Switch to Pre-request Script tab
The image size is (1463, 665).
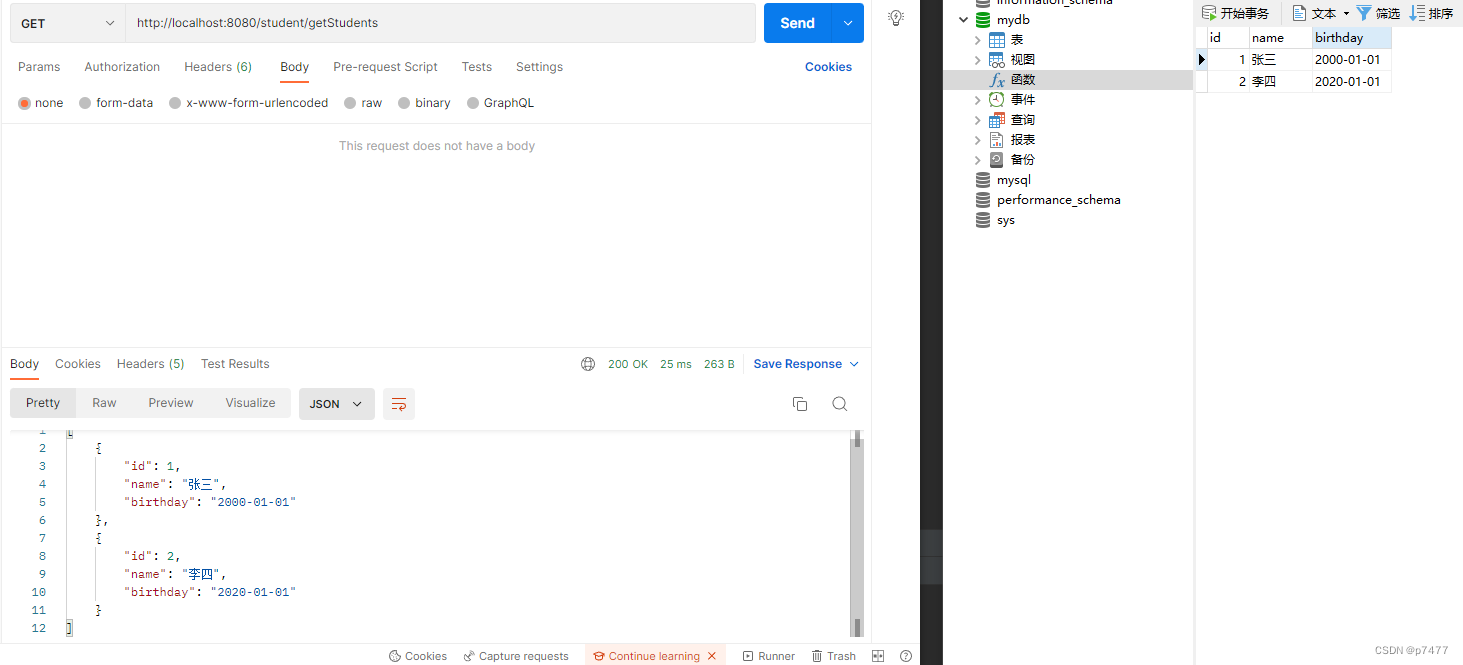tap(385, 67)
